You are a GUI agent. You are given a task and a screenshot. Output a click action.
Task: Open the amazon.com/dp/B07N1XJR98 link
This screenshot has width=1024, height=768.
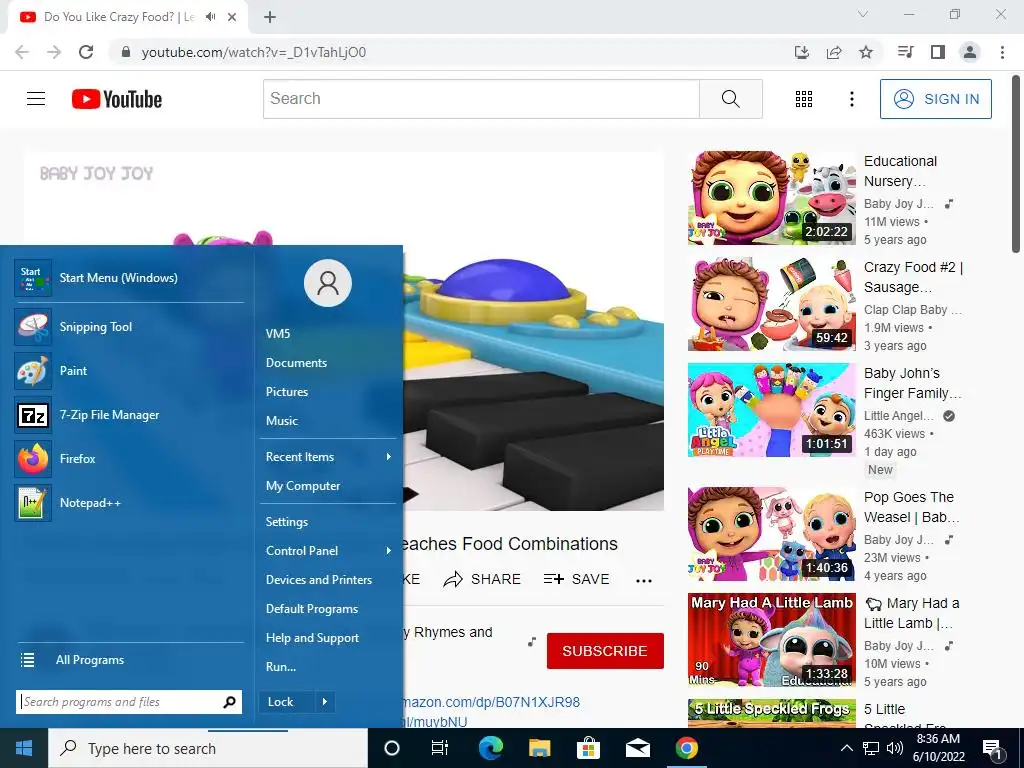(x=490, y=702)
